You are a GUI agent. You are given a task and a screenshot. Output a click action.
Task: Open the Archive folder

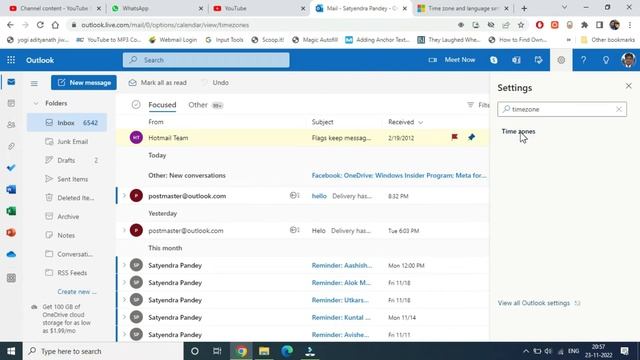67,217
